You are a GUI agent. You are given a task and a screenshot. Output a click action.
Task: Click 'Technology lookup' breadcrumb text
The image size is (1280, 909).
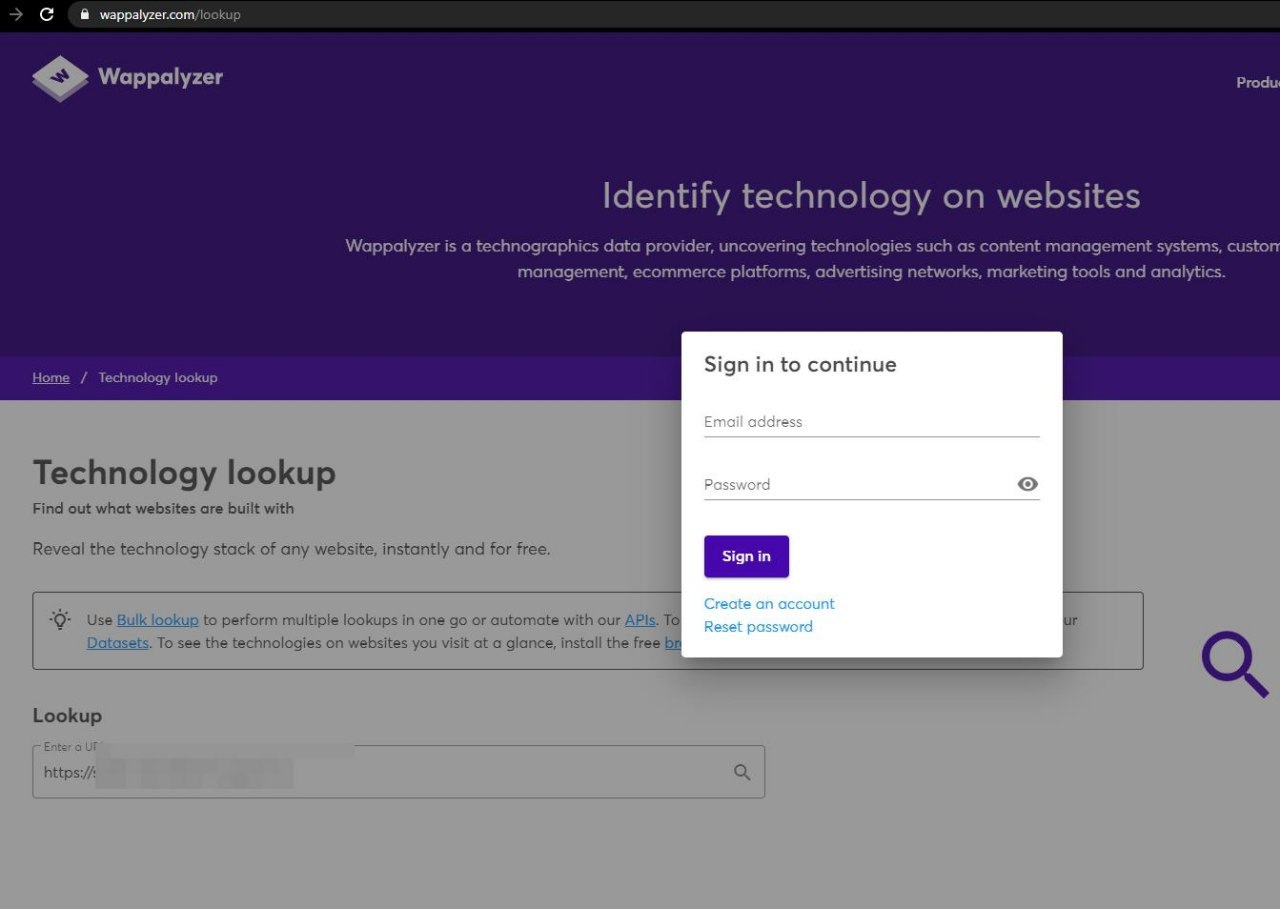click(x=158, y=378)
